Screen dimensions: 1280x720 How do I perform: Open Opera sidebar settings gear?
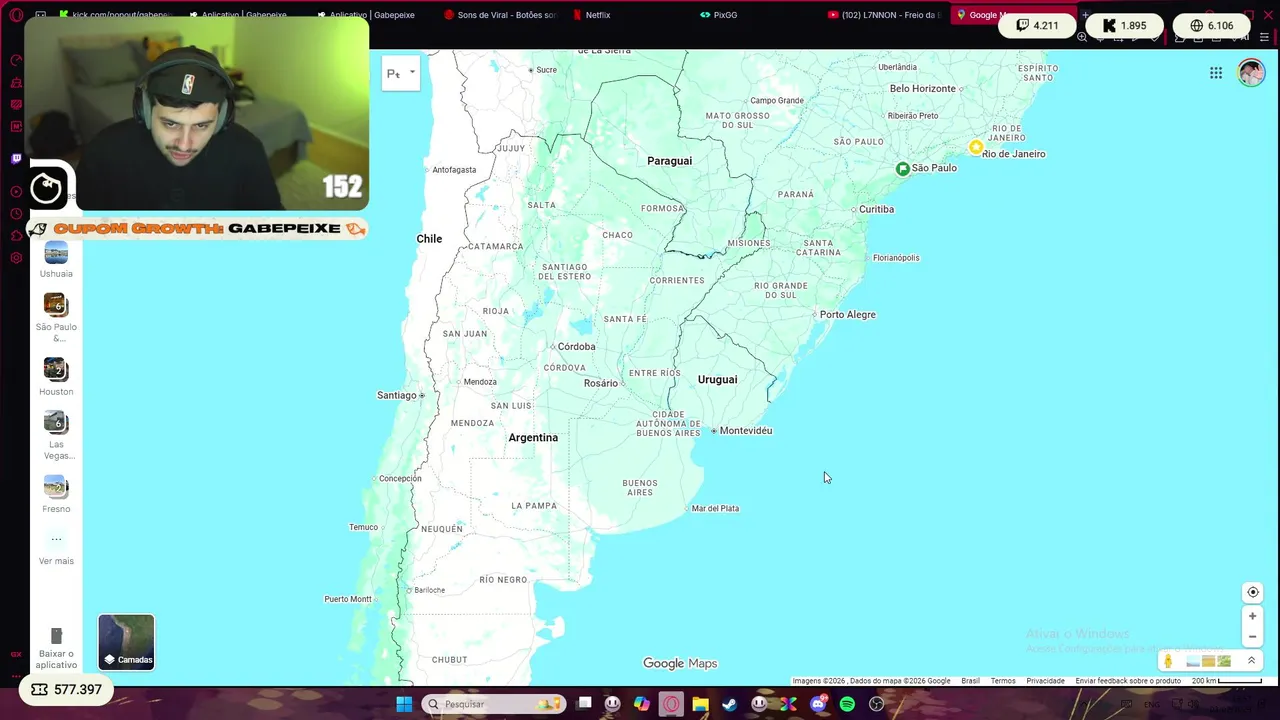[16, 258]
